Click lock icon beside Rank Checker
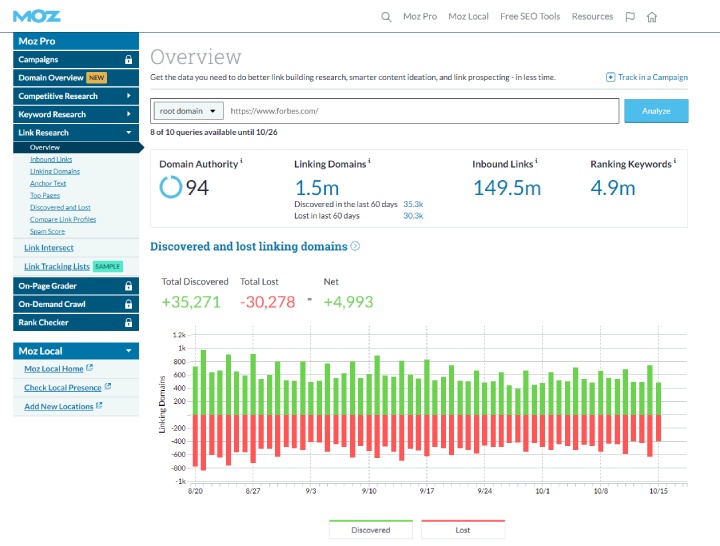Screen dimensions: 720x546 129,323
